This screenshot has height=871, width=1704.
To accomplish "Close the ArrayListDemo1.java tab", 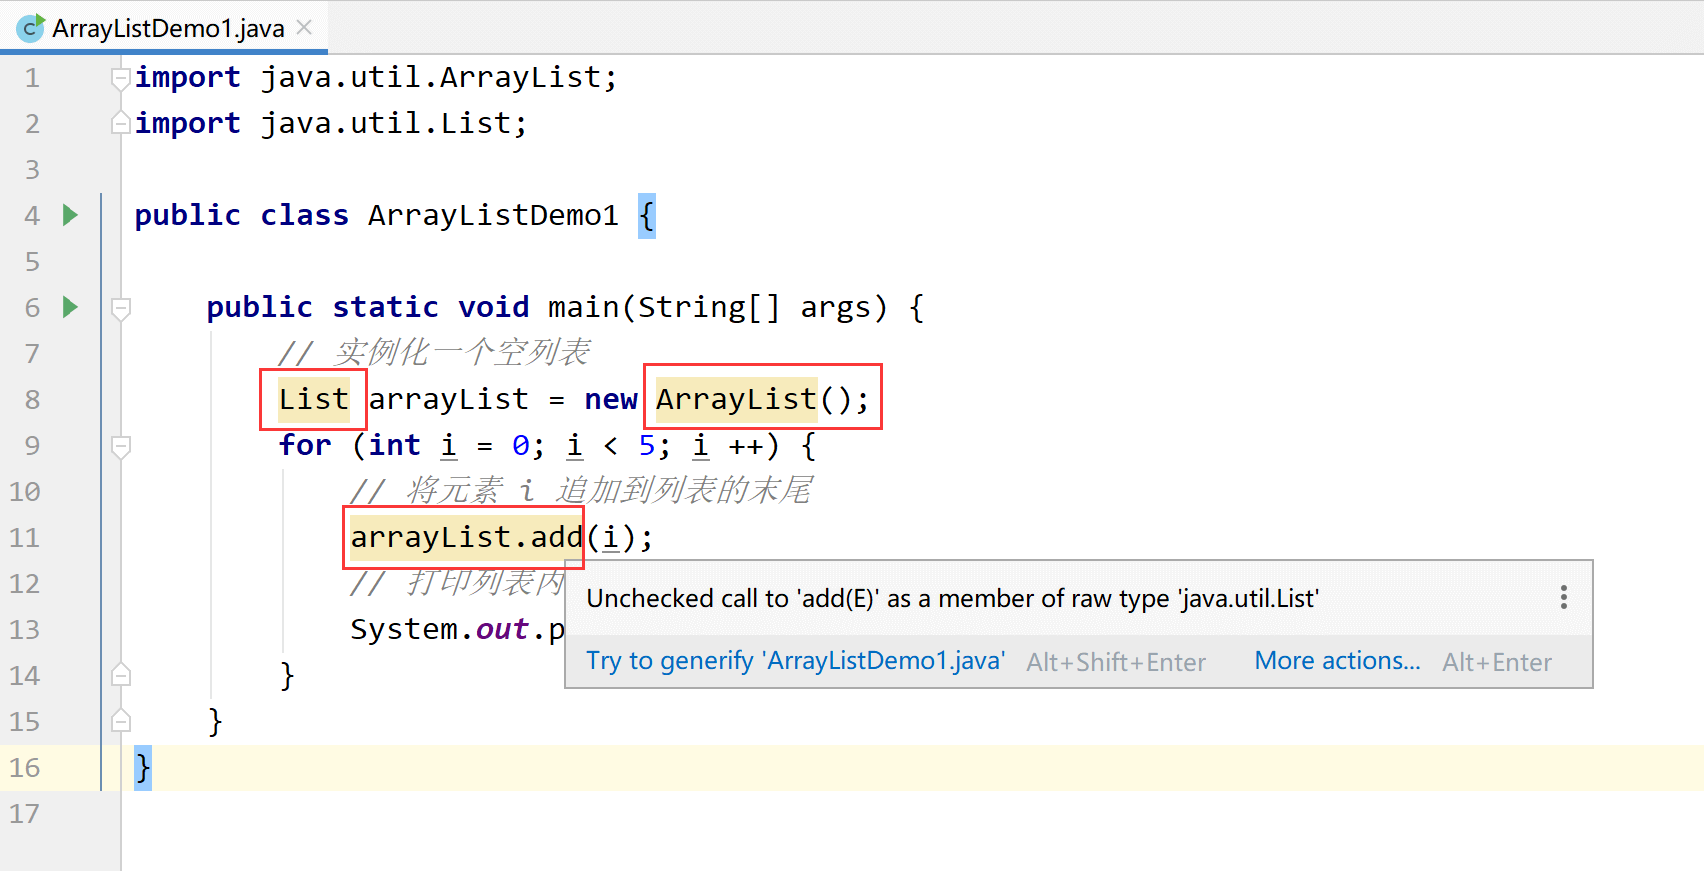I will pyautogui.click(x=304, y=28).
